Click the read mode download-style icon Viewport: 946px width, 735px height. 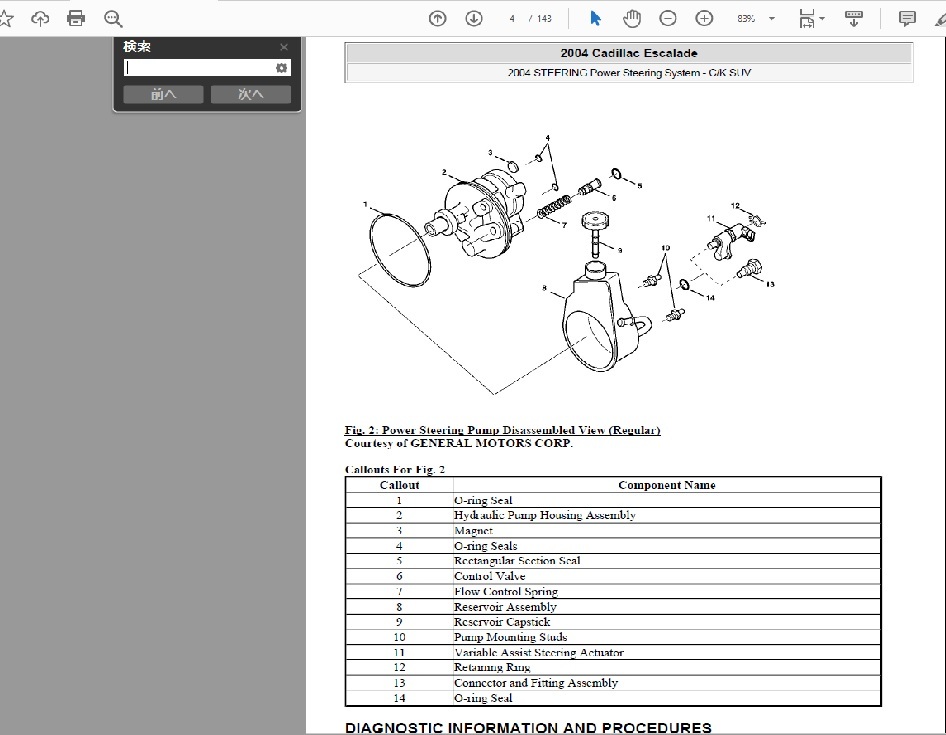(x=854, y=19)
